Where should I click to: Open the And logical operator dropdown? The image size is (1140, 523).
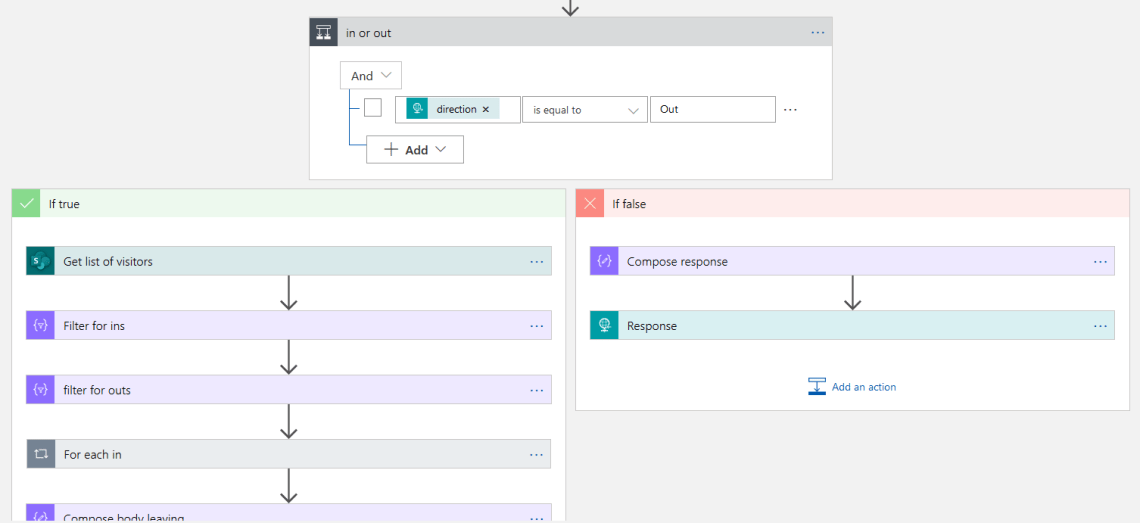pos(371,76)
